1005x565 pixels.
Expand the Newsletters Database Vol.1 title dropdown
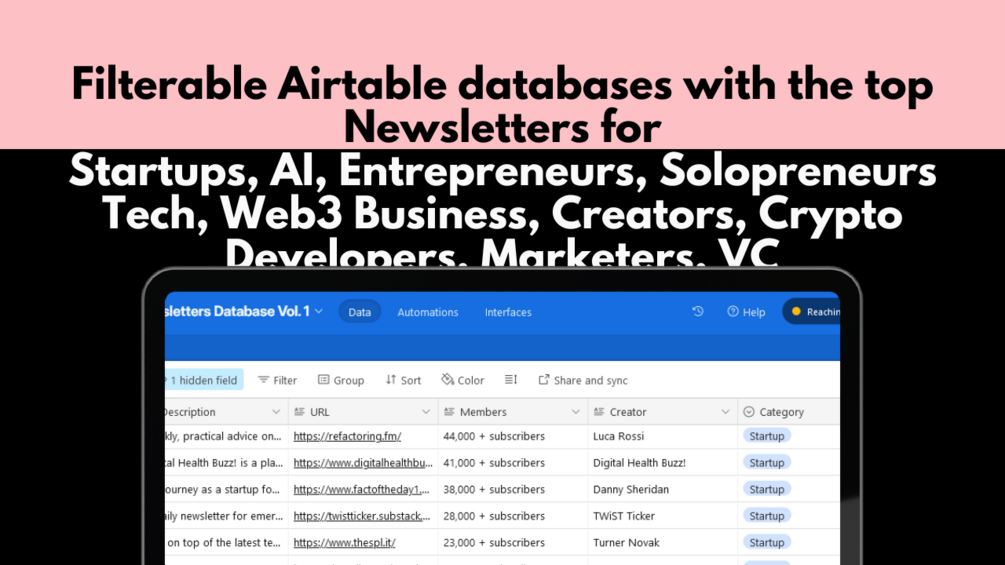click(x=319, y=311)
